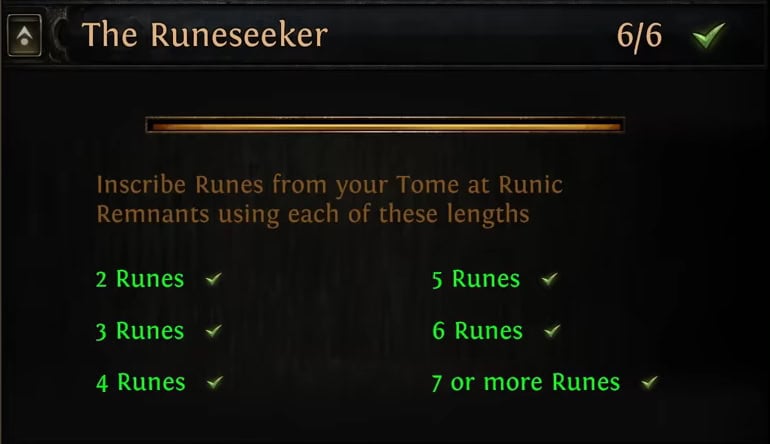
Task: Click the golden challenge progress bar
Action: (385, 125)
